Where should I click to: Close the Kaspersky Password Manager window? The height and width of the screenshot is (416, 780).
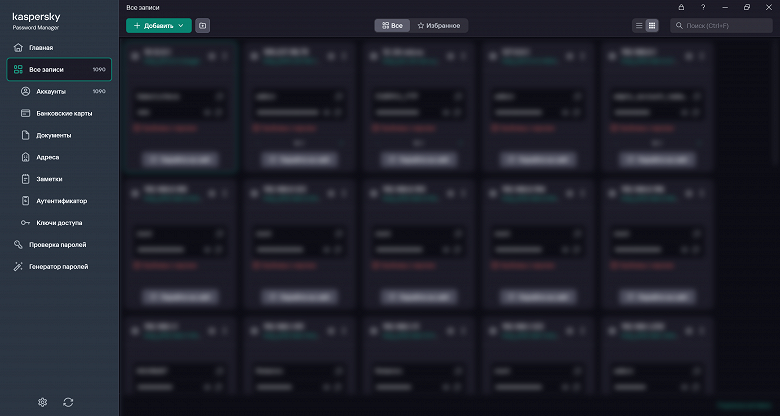click(x=769, y=7)
